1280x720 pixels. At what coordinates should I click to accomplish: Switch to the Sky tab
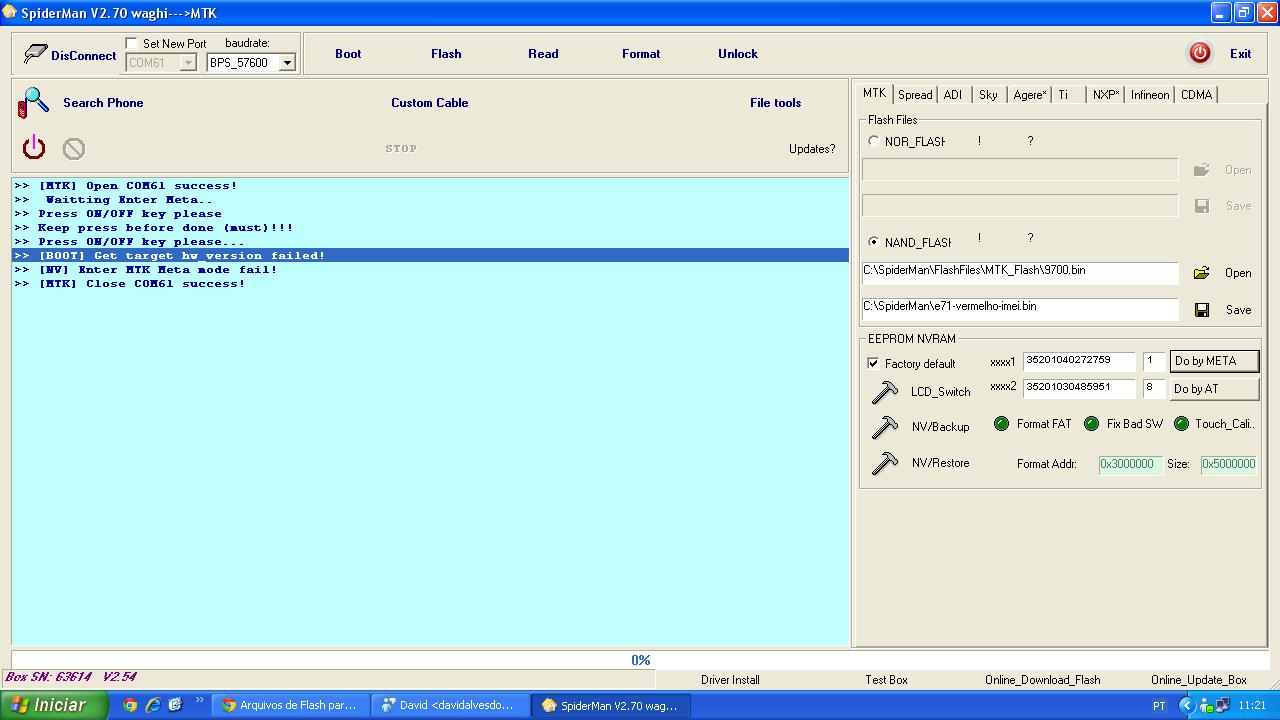[x=988, y=95]
